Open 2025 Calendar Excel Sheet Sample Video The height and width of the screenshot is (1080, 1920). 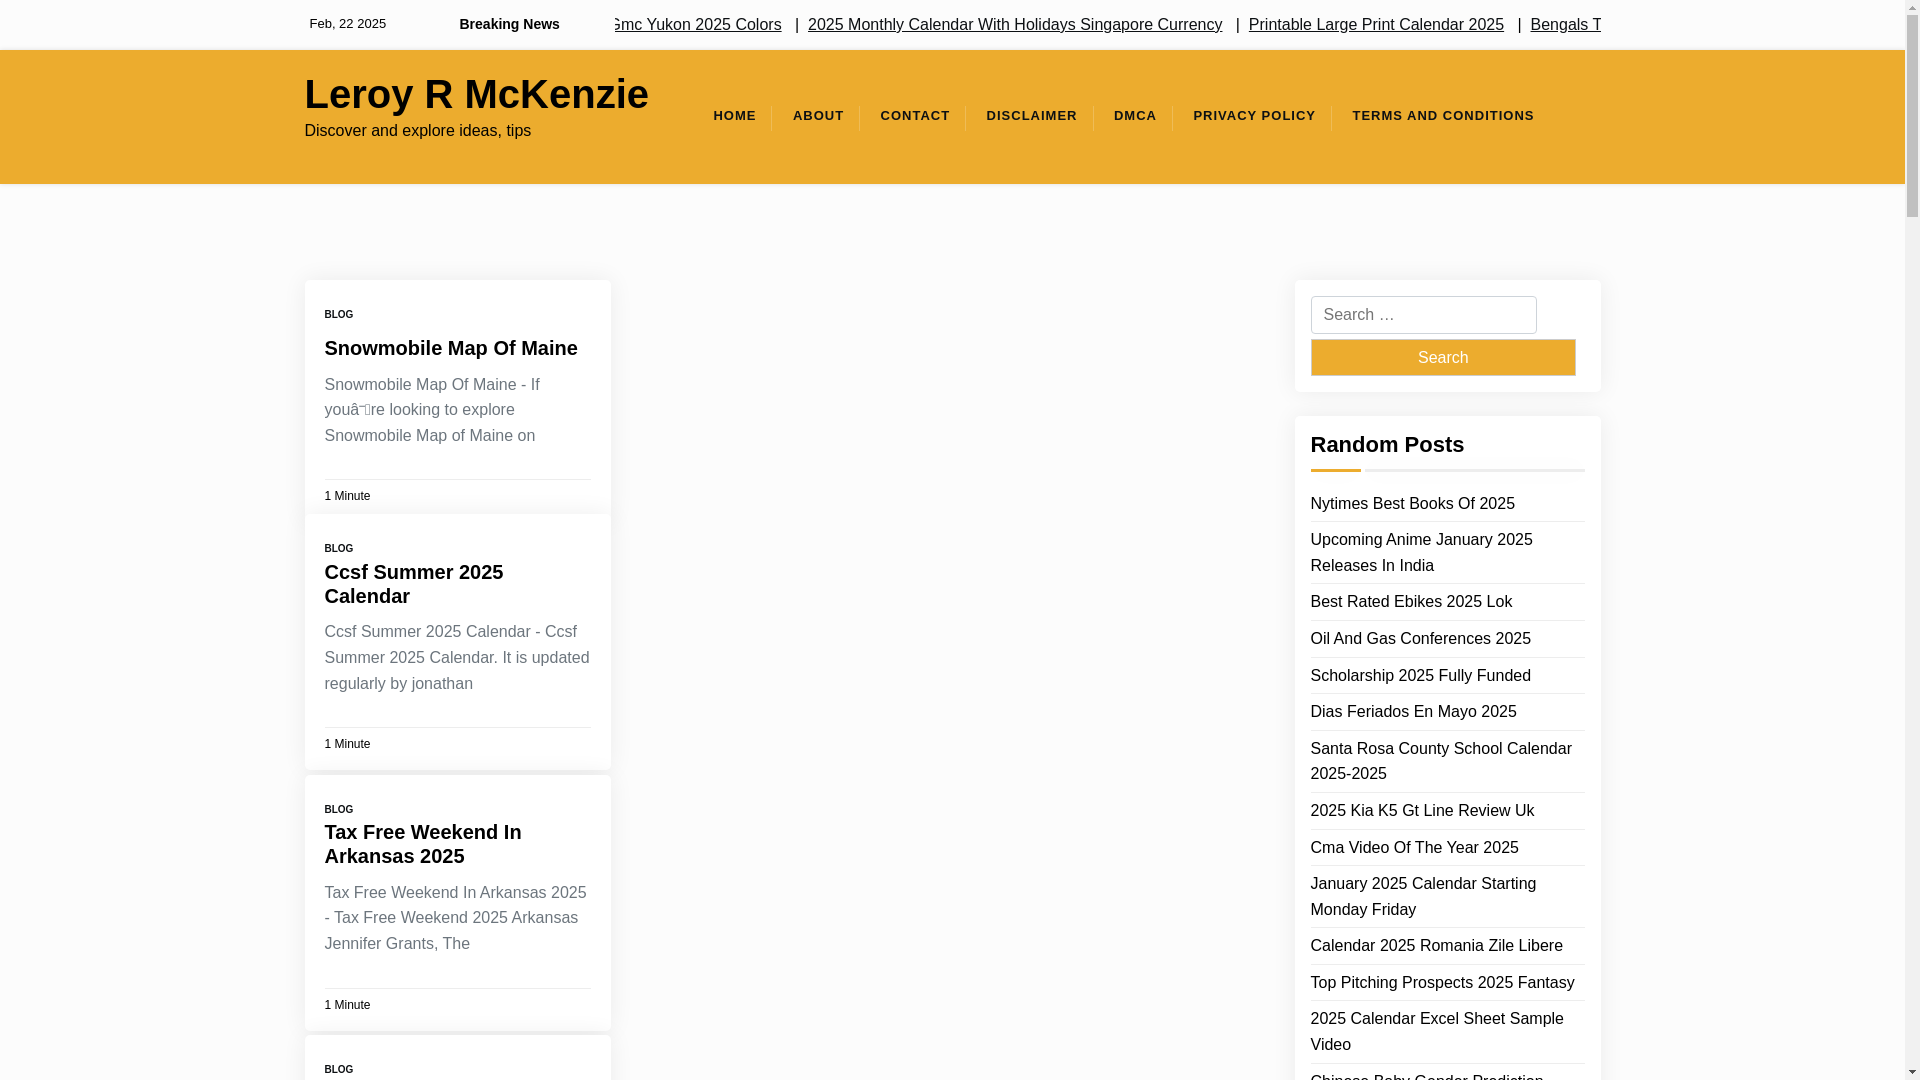click(1436, 1032)
